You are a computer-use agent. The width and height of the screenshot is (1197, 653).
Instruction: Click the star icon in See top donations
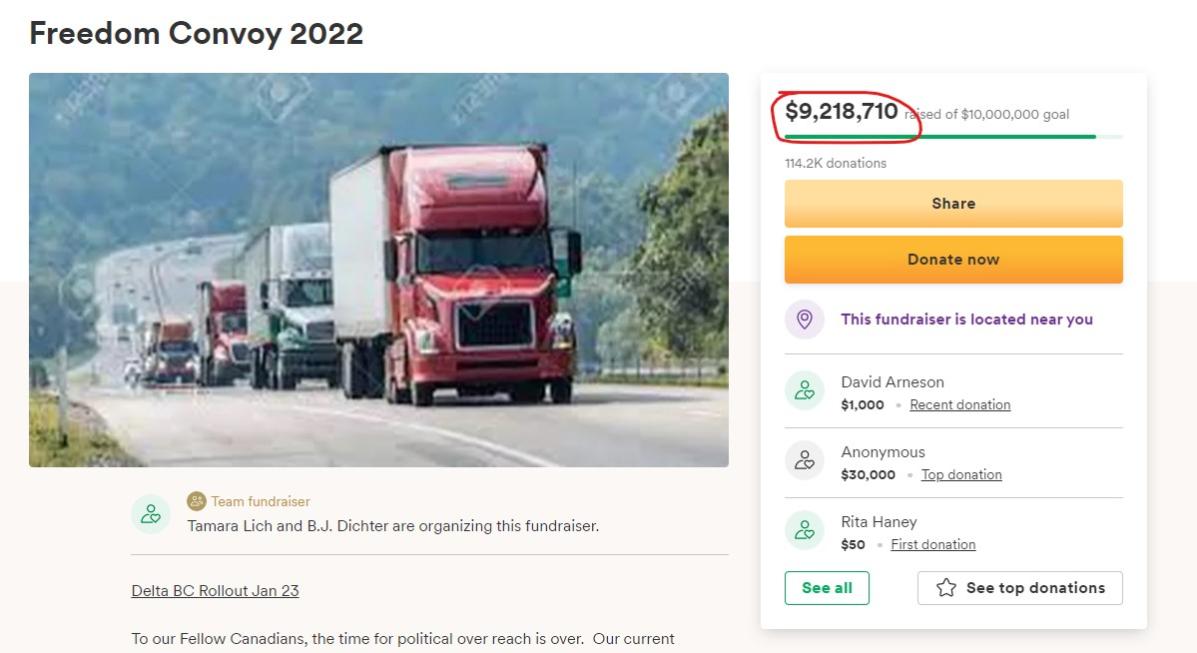(946, 588)
